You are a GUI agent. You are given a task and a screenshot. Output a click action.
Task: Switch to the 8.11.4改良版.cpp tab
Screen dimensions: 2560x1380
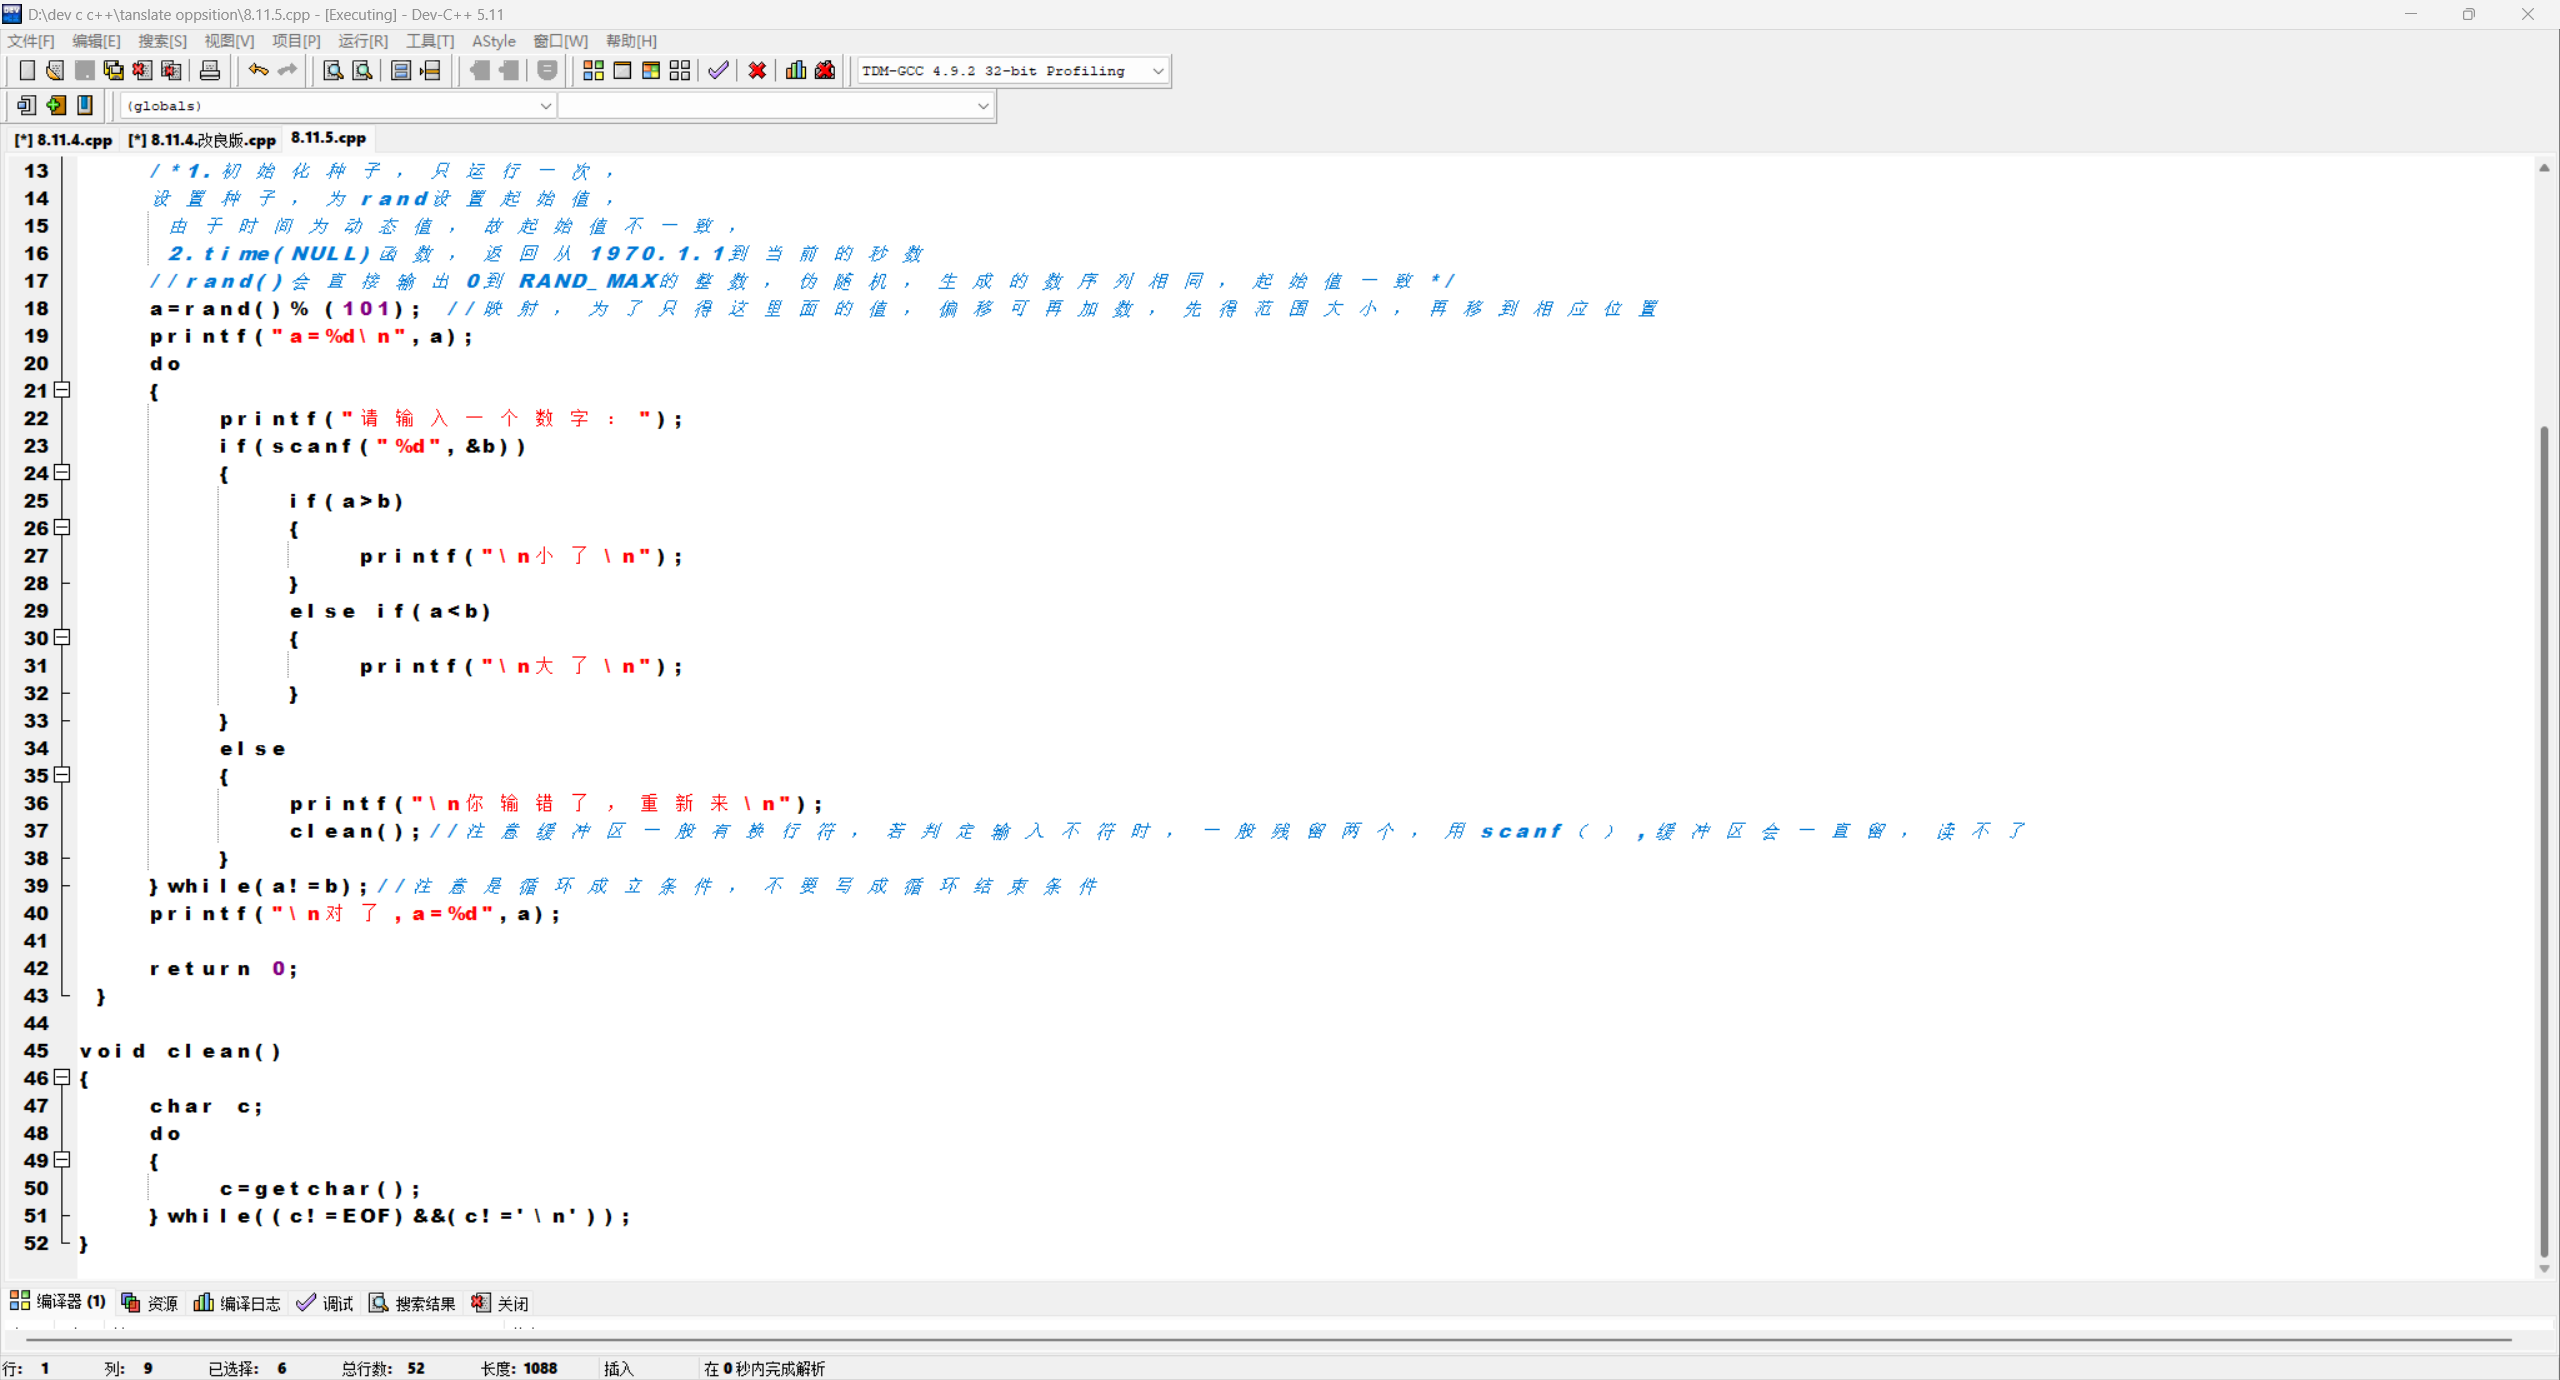click(x=202, y=140)
